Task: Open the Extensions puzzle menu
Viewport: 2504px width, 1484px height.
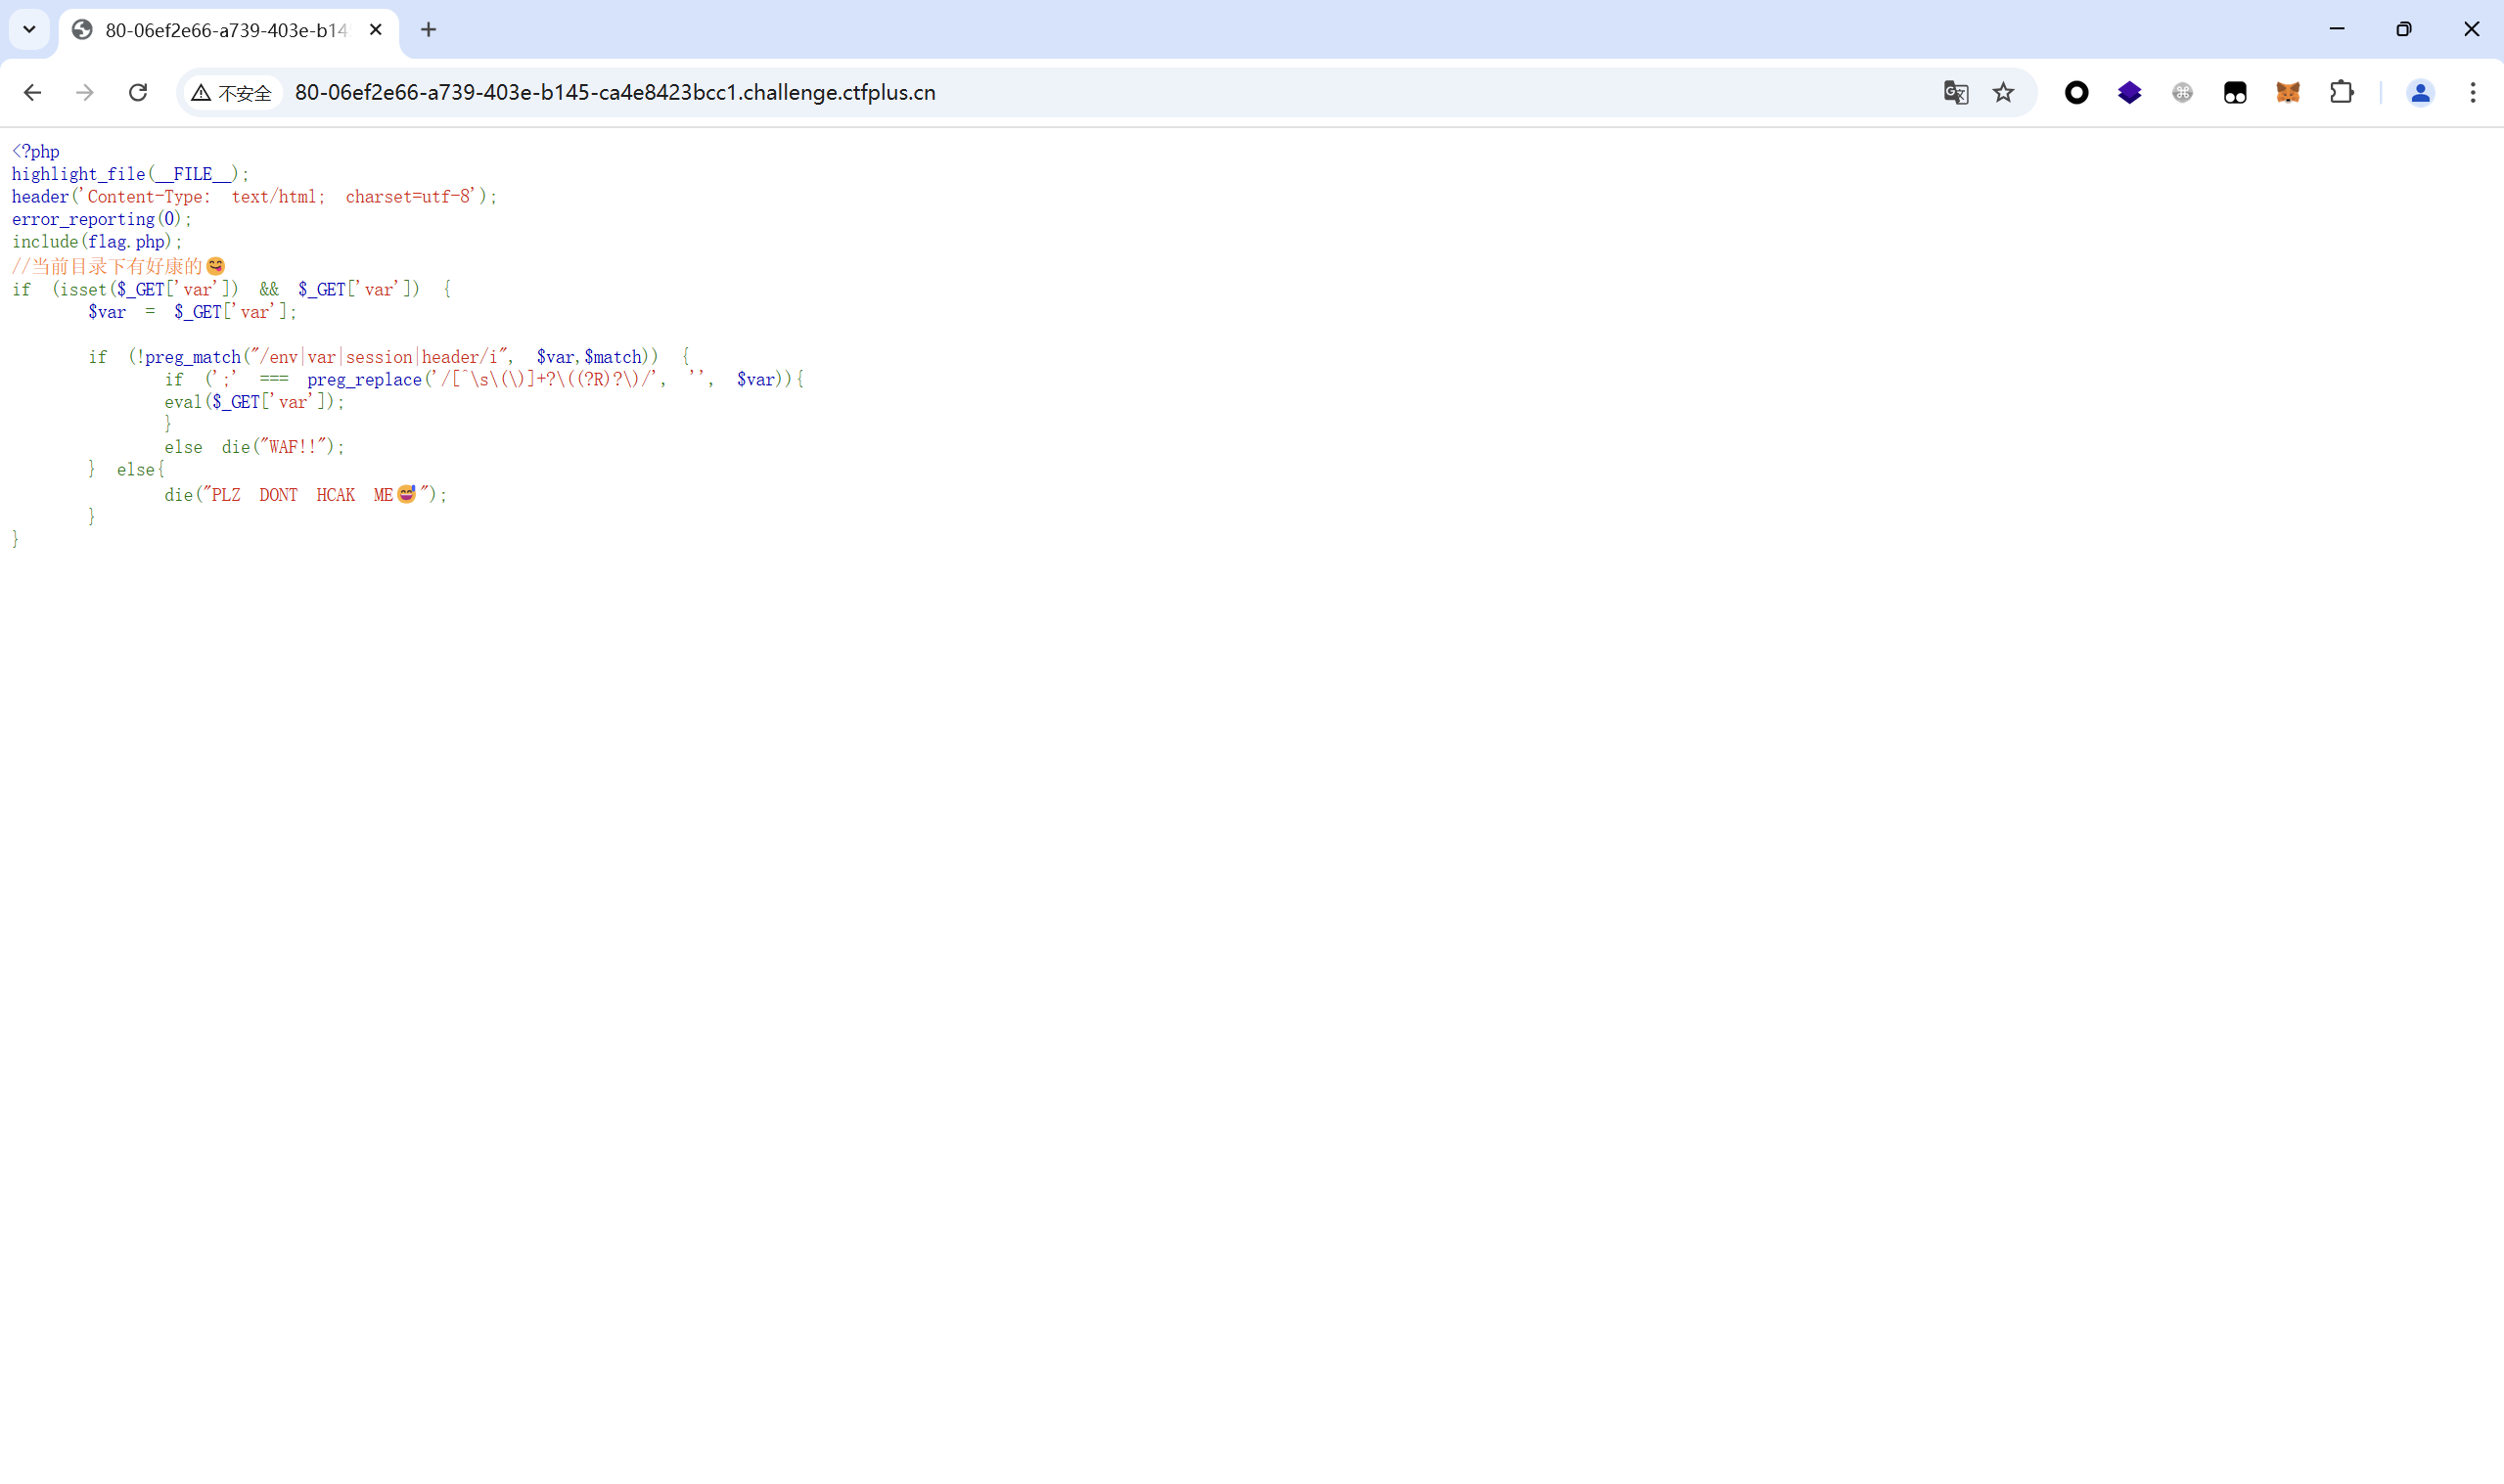Action: point(2341,93)
